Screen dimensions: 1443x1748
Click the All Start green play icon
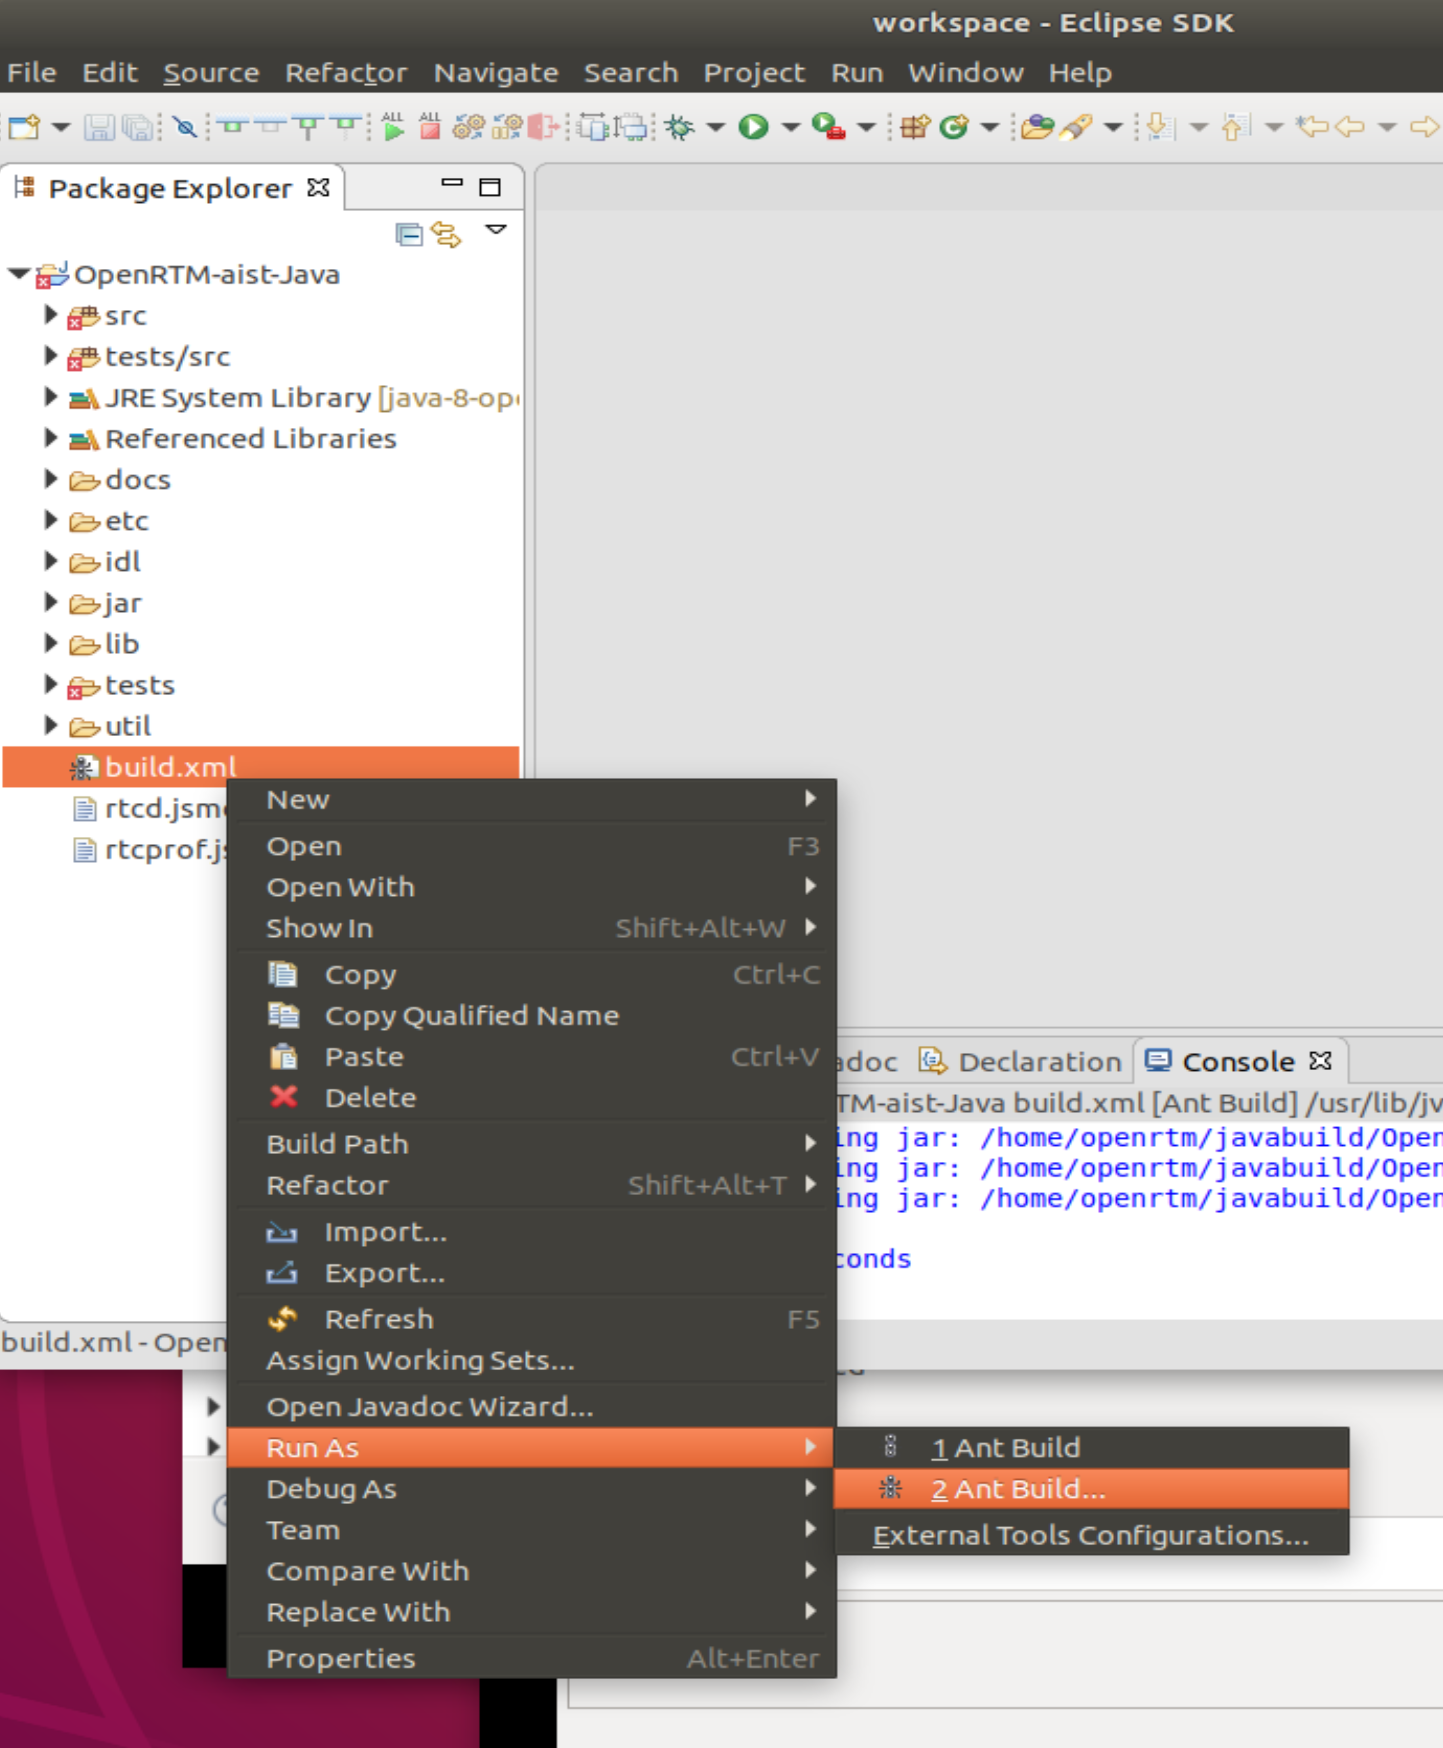point(393,126)
